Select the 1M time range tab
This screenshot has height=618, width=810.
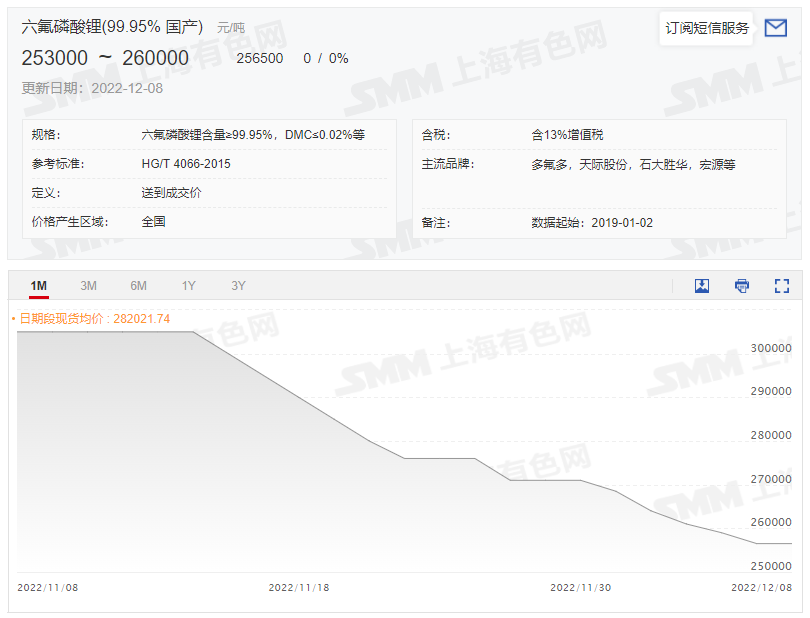coord(38,286)
